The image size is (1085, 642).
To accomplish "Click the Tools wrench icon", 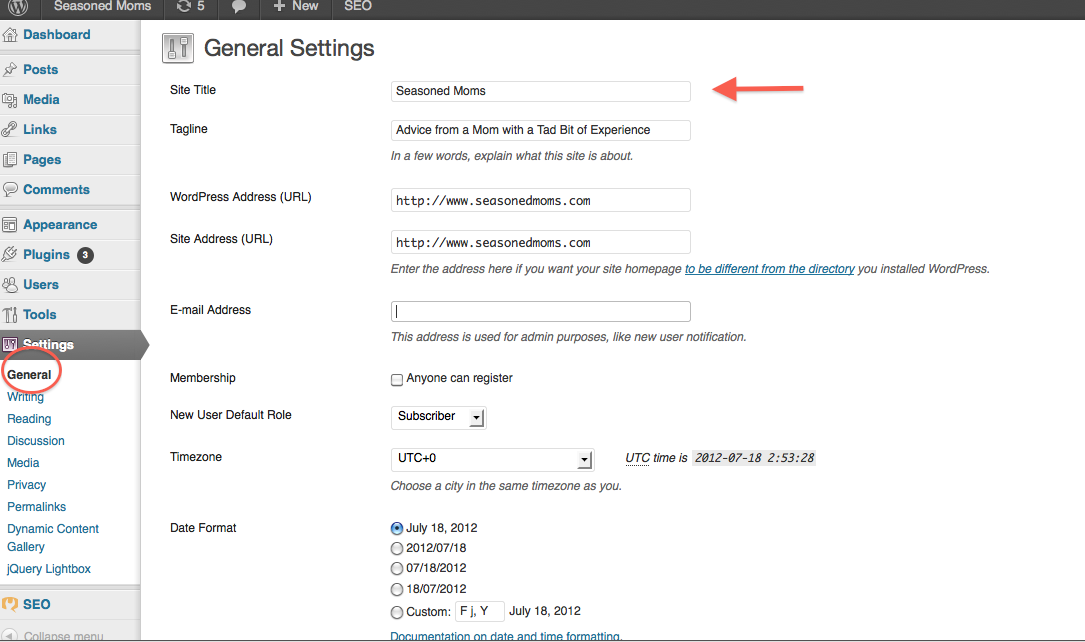I will click(x=10, y=315).
